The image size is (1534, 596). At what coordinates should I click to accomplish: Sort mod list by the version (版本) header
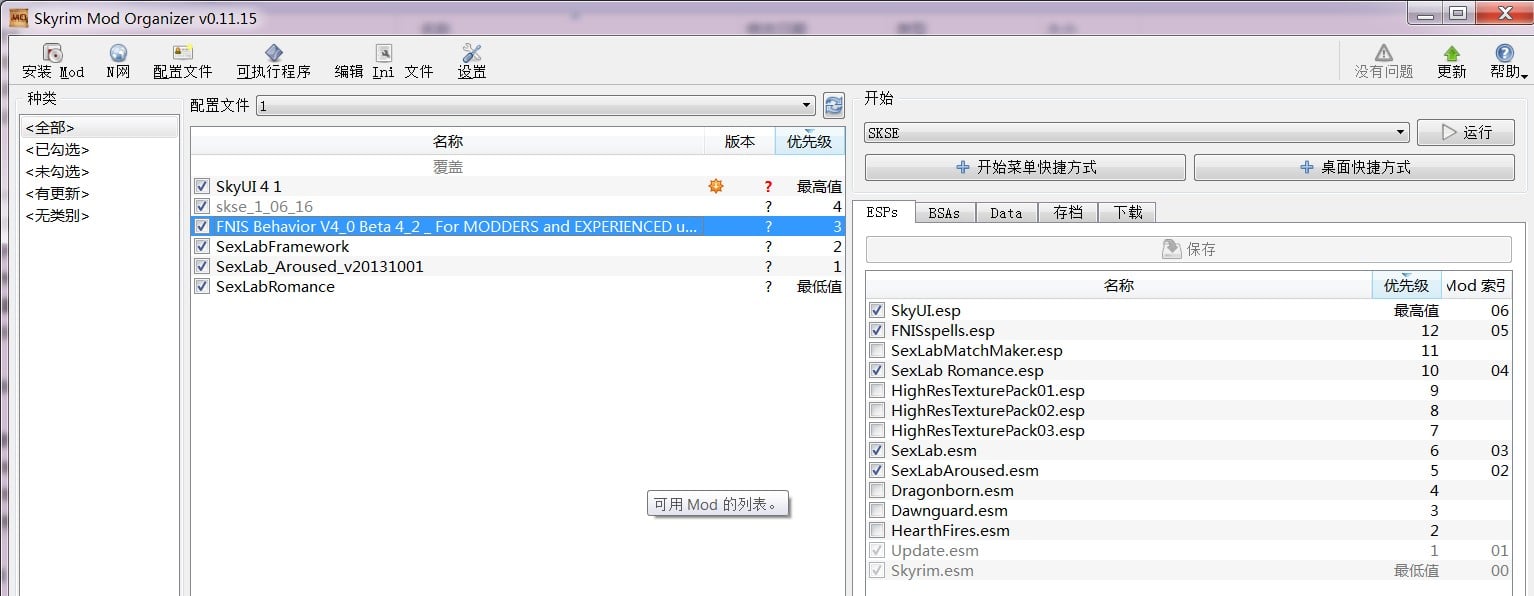[x=740, y=141]
